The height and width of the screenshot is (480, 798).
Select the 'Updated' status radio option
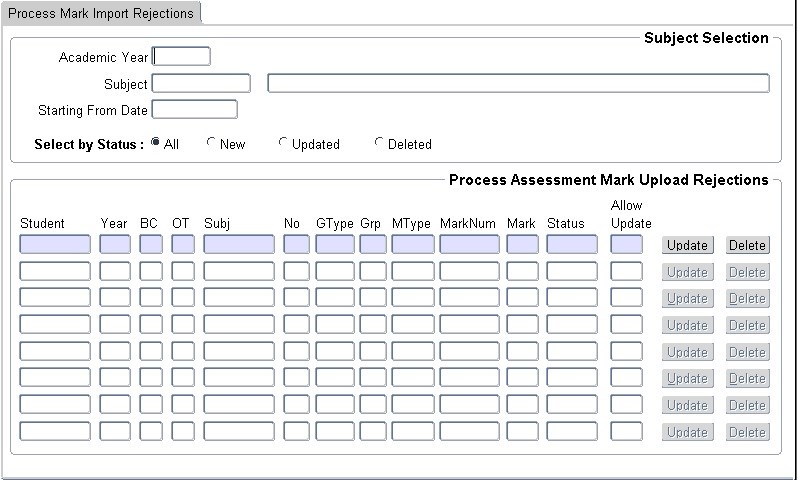283,143
